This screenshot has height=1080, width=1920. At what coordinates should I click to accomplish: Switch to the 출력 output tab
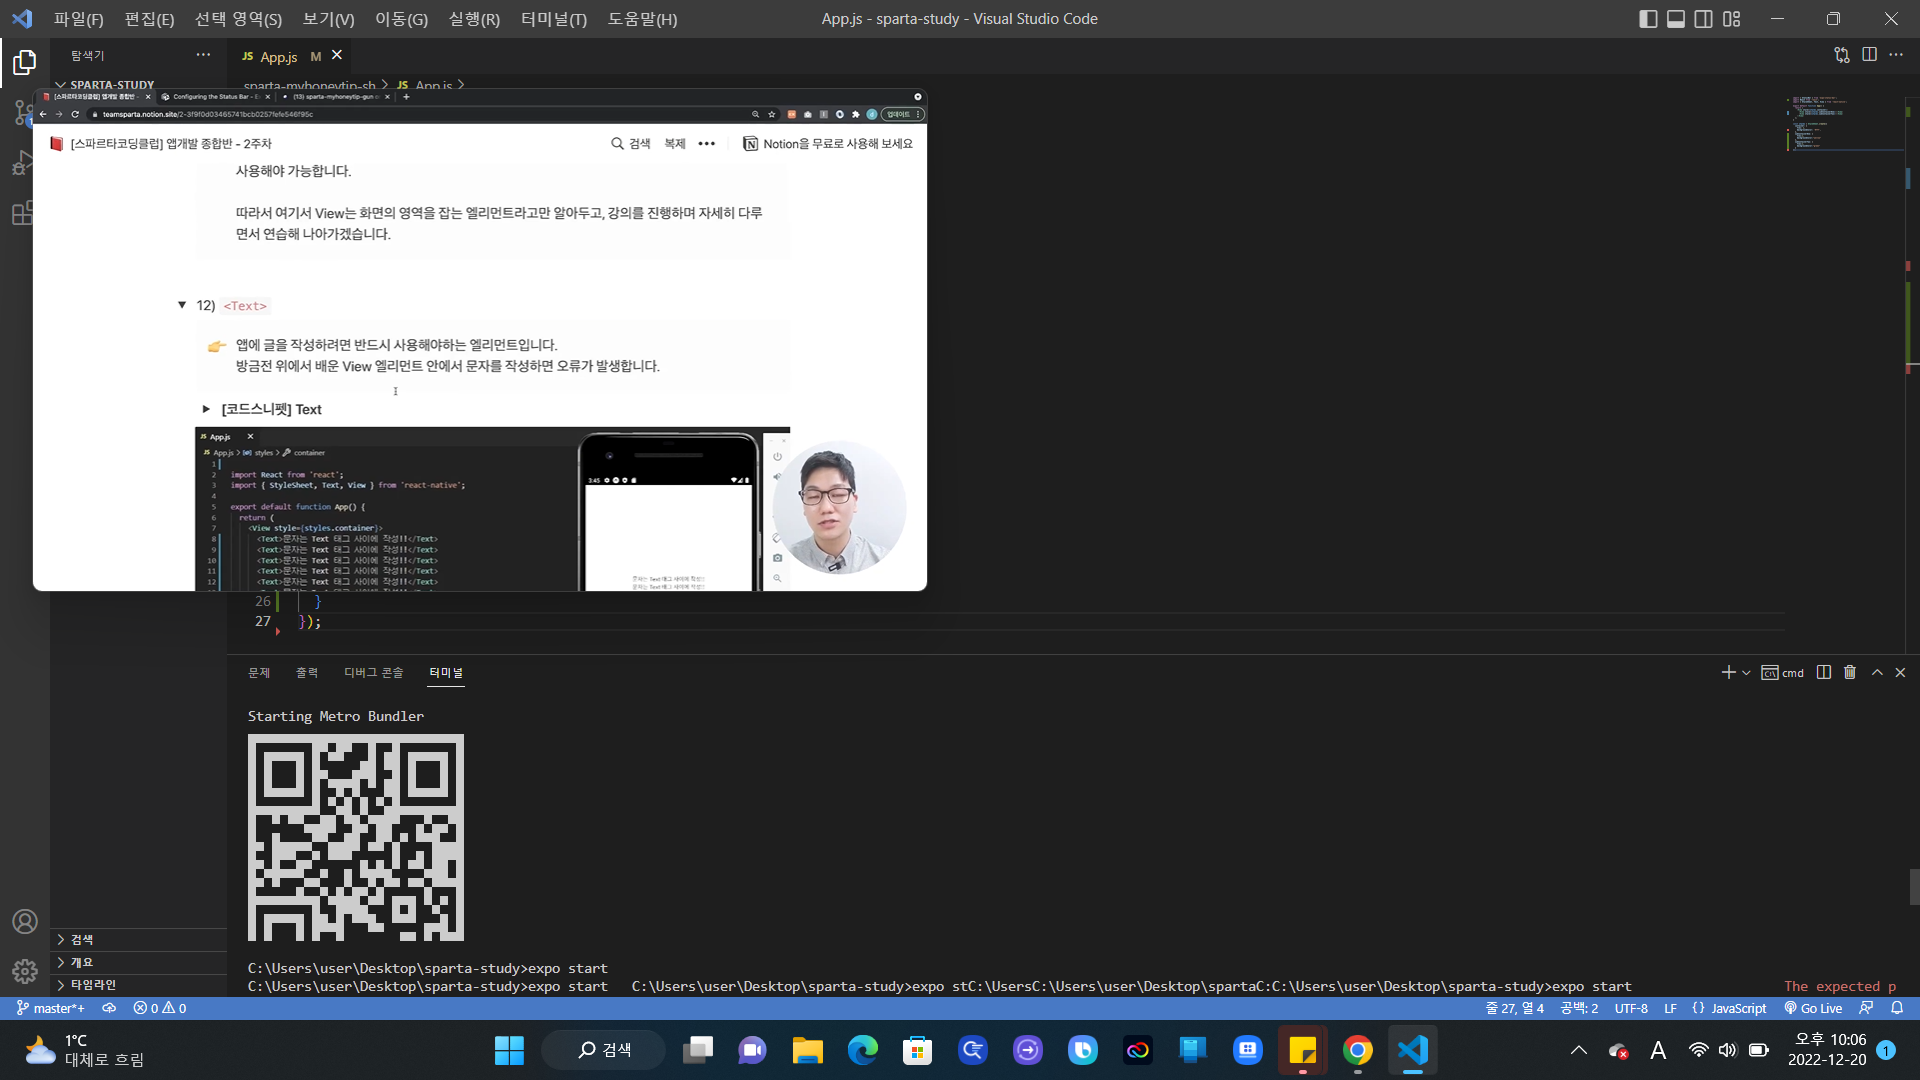(x=307, y=673)
